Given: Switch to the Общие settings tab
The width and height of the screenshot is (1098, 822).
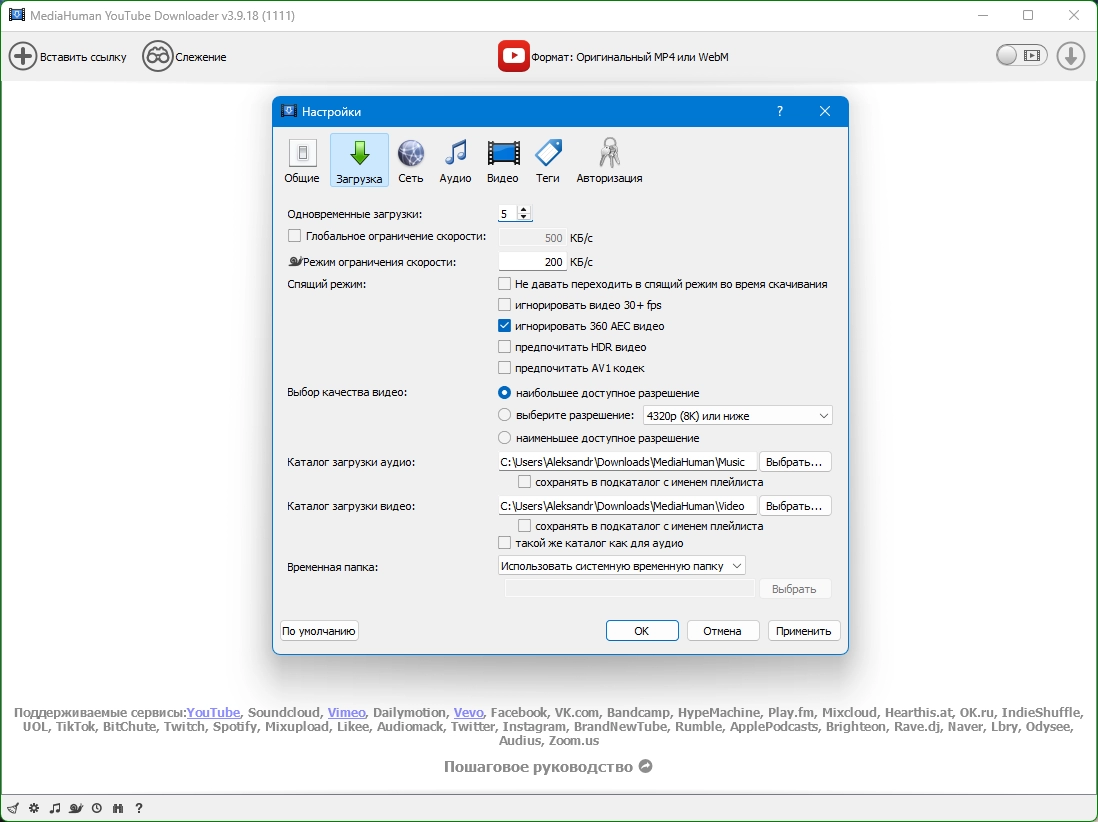Looking at the screenshot, I should pos(302,160).
